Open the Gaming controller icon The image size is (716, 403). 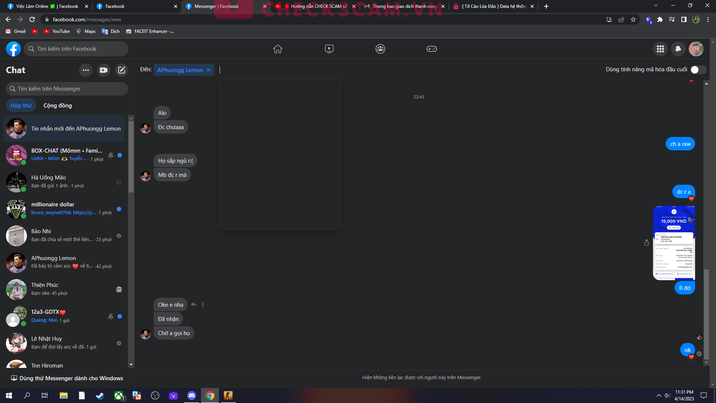tap(432, 48)
